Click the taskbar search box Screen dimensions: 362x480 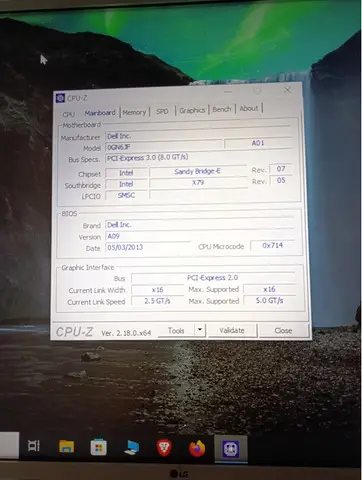(x=9, y=445)
